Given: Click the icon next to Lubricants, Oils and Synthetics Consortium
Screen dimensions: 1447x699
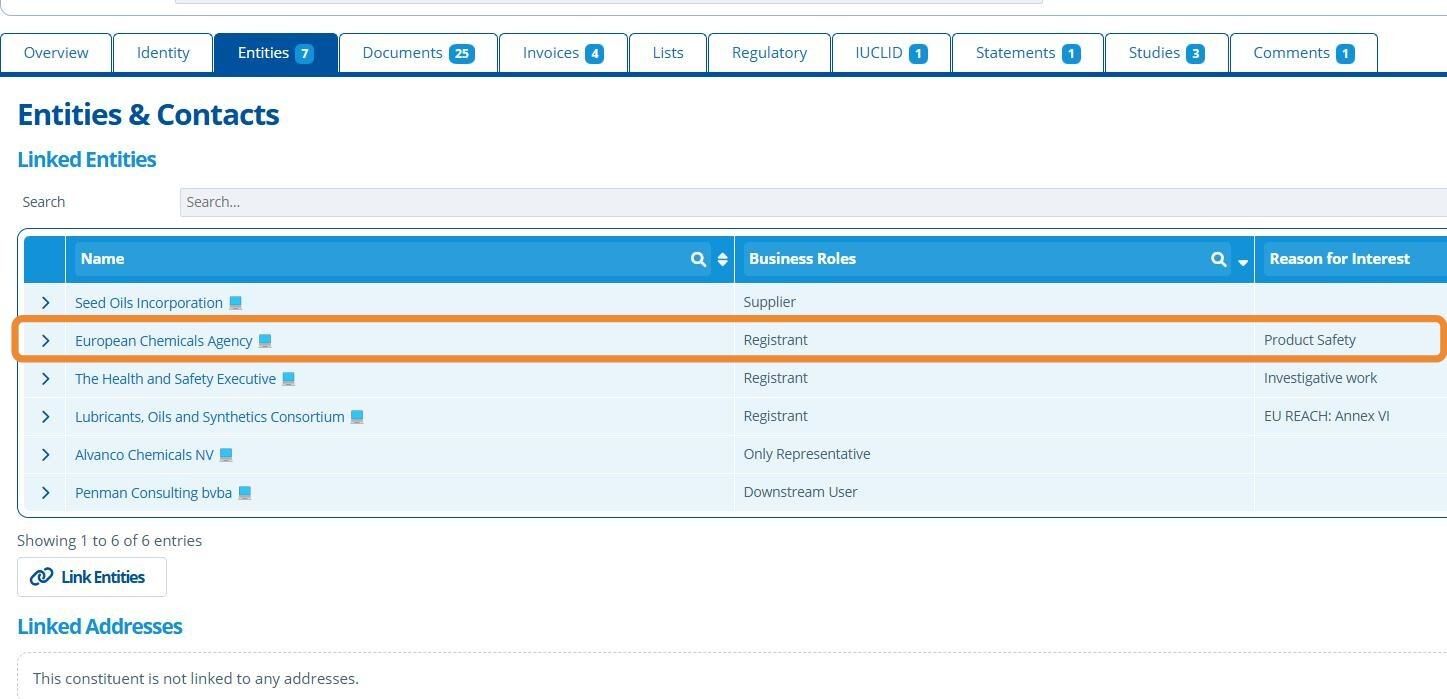Looking at the screenshot, I should (357, 417).
